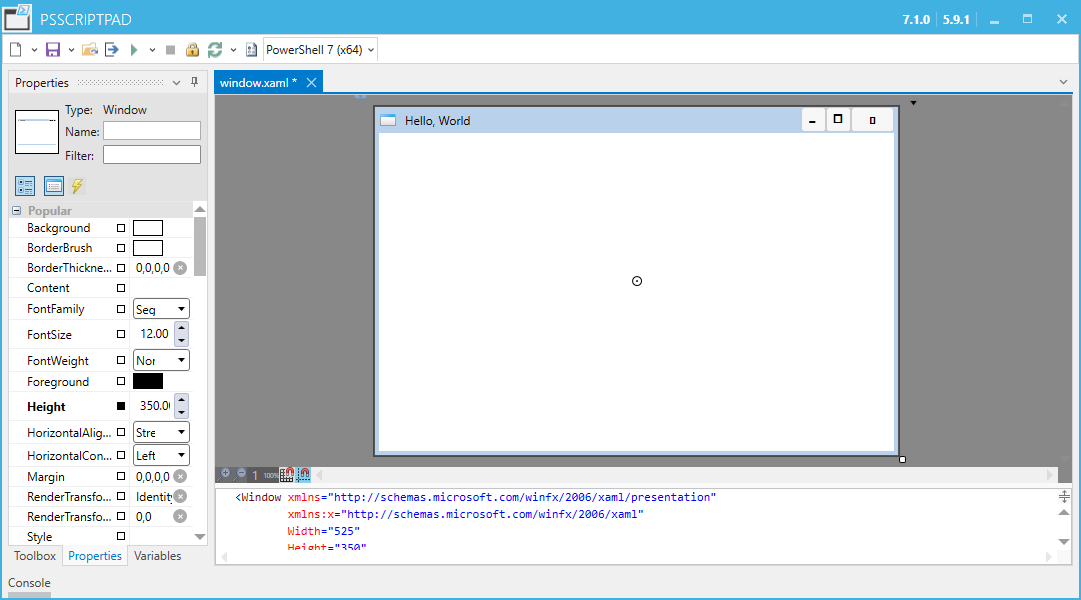Viewport: 1081px width, 600px height.
Task: Toggle the Height property marker square
Action: pos(121,406)
